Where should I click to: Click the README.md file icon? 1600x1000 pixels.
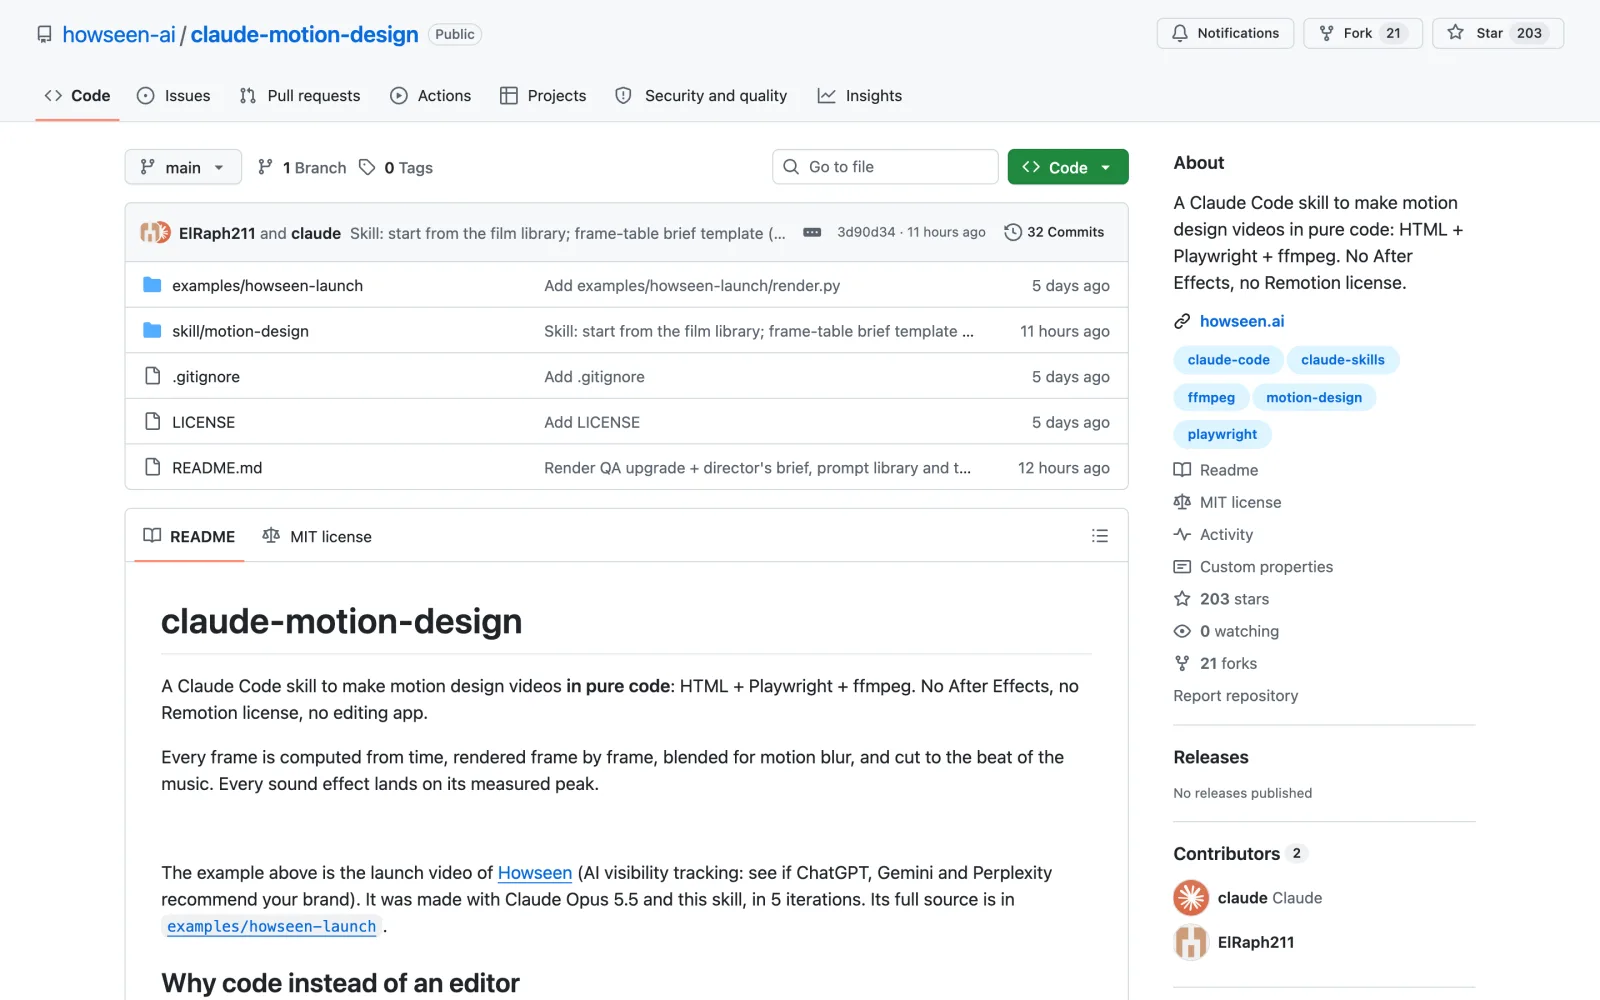[152, 467]
